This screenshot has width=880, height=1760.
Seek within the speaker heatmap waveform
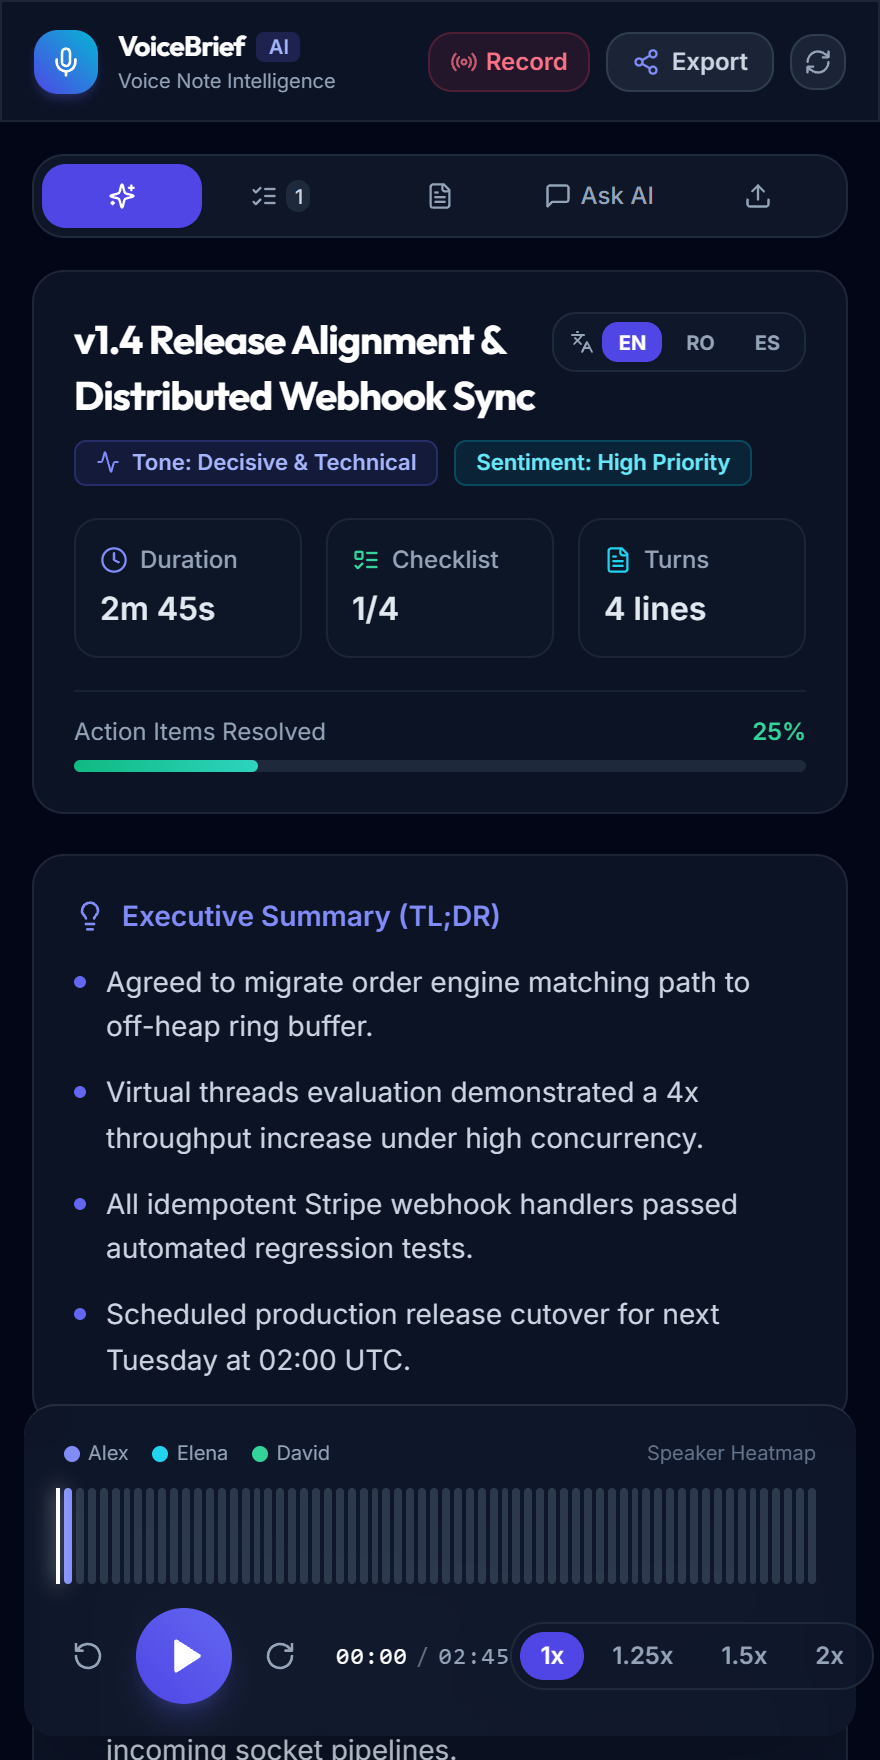pyautogui.click(x=436, y=1536)
